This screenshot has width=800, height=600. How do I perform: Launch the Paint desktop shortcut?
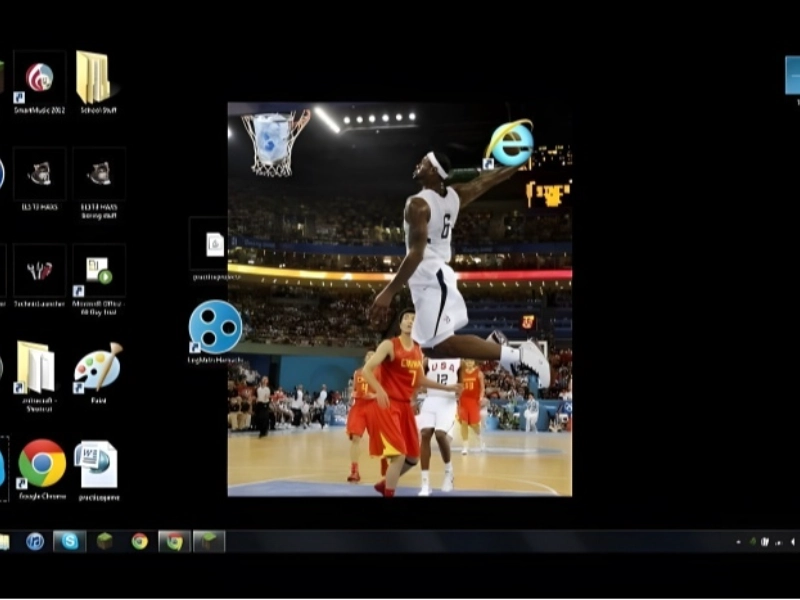[98, 368]
